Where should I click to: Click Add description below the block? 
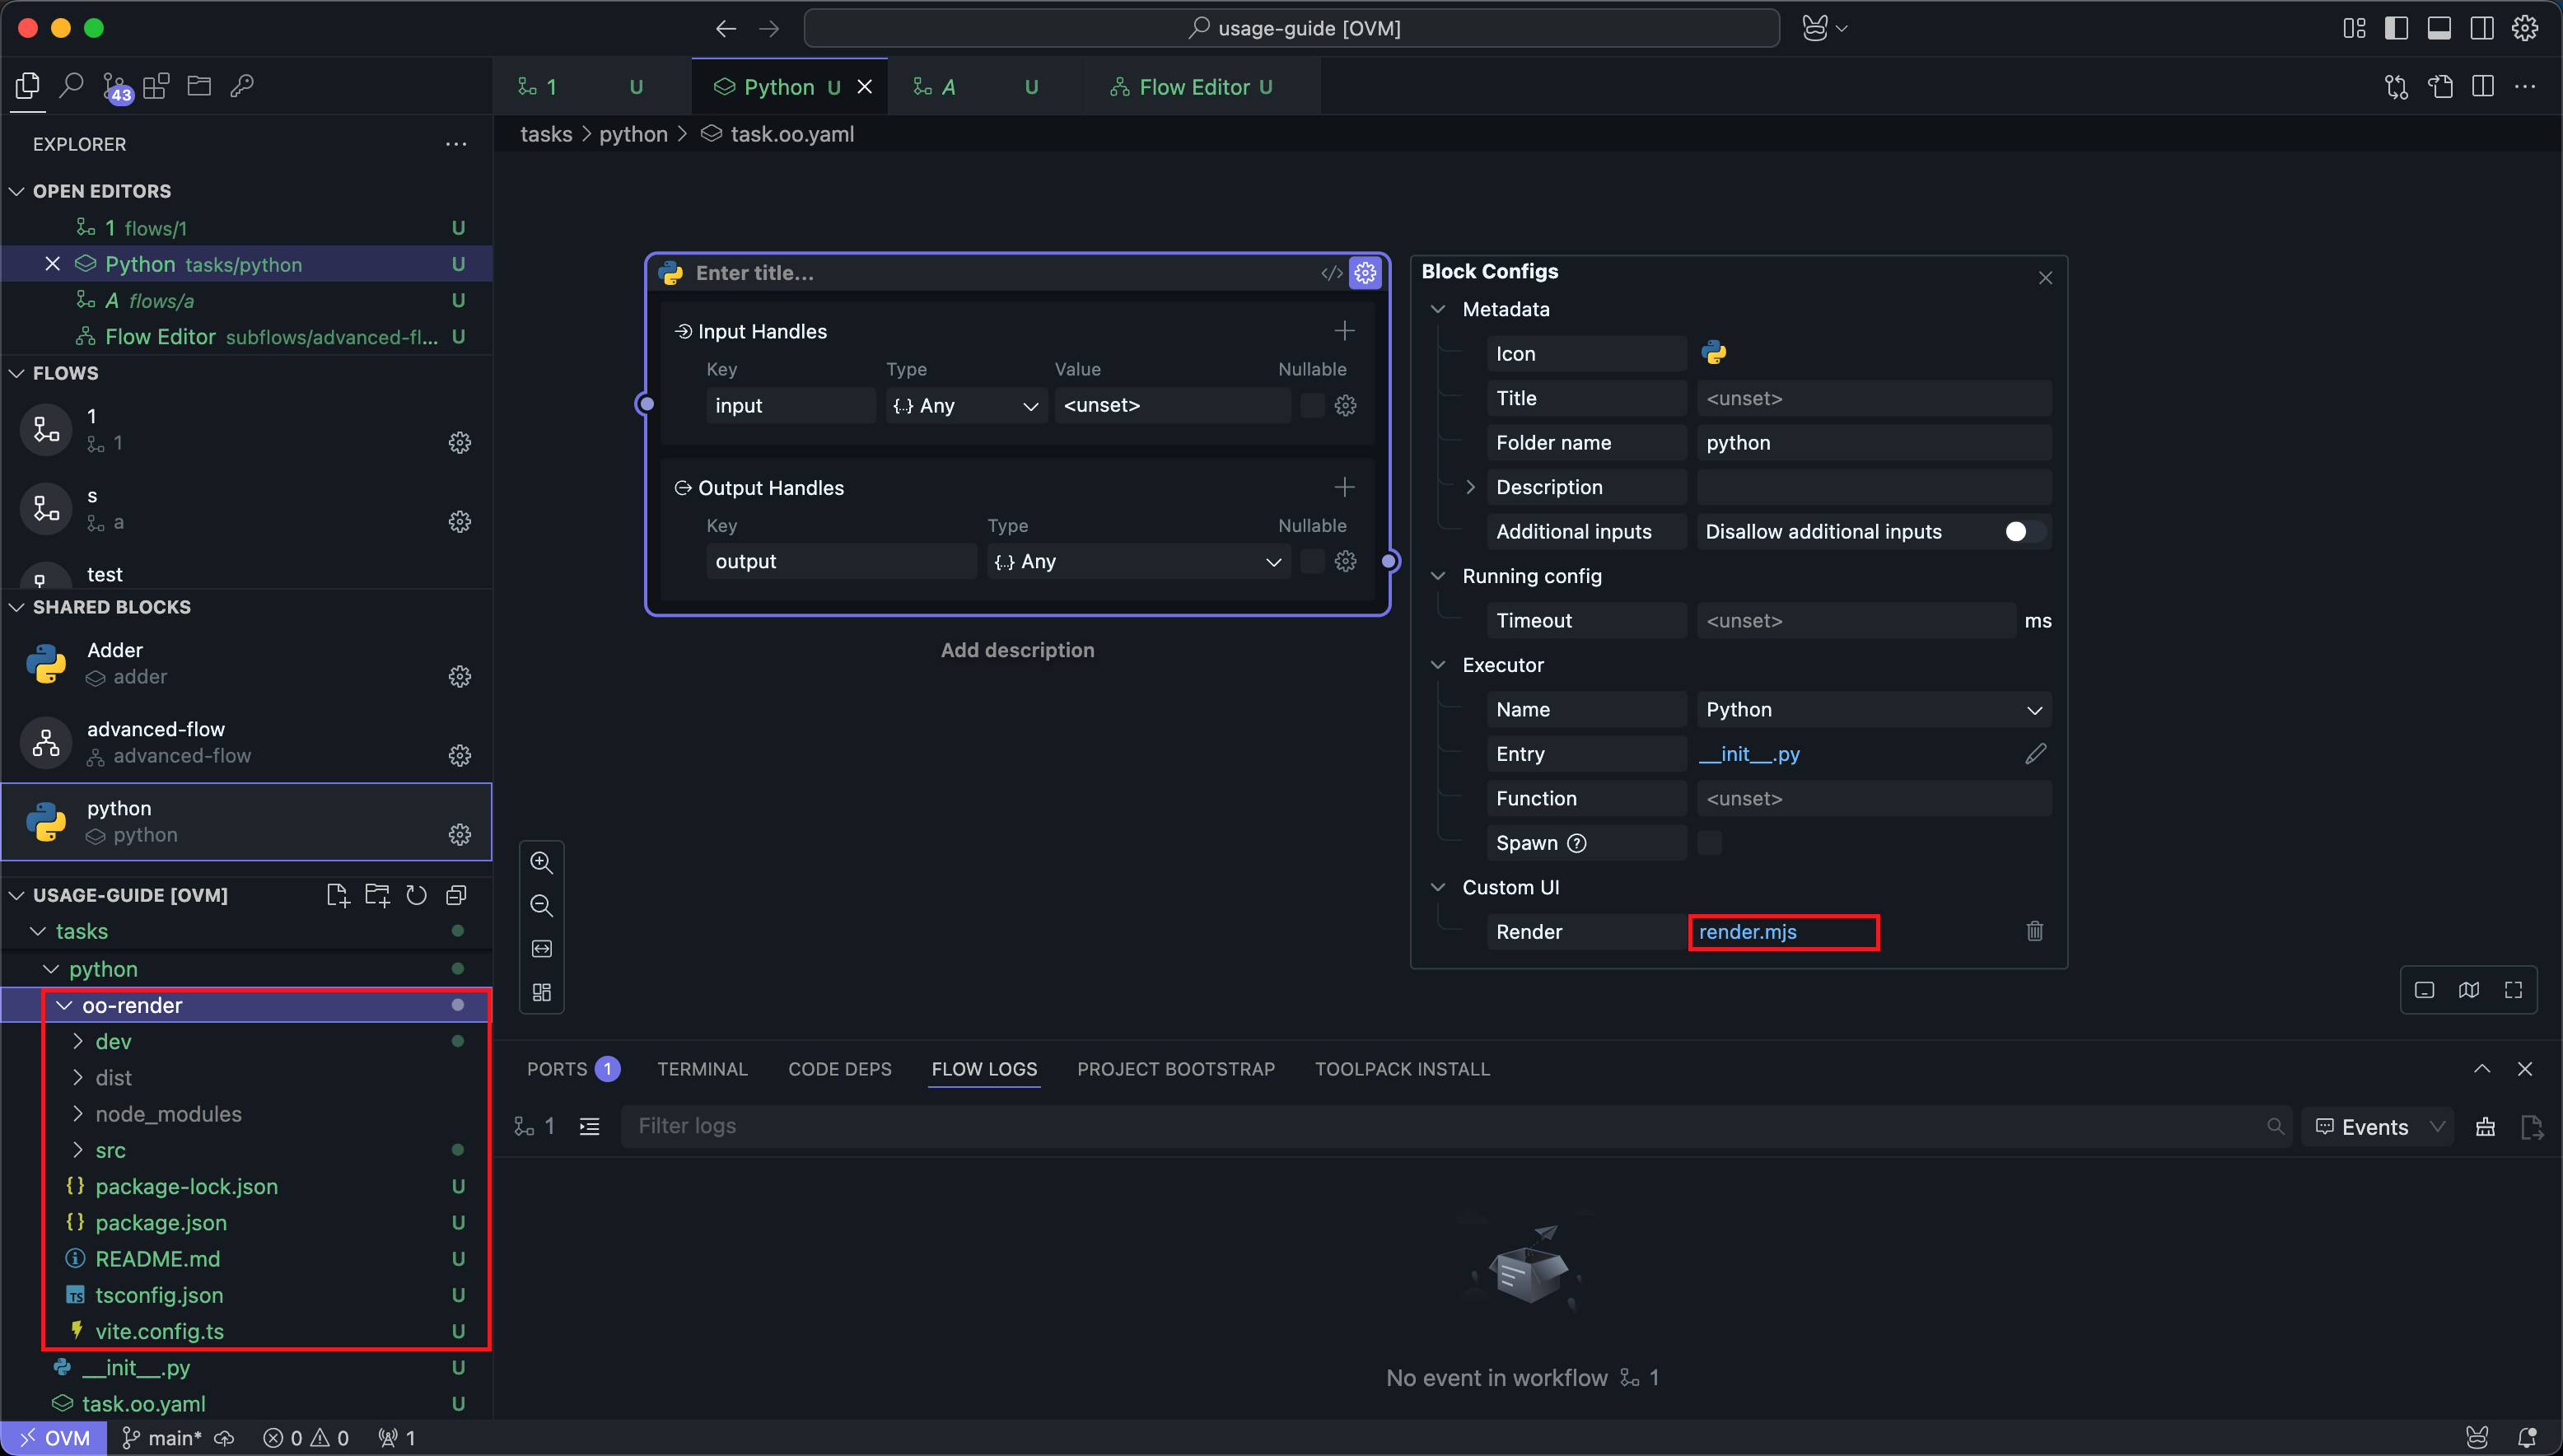[1017, 650]
